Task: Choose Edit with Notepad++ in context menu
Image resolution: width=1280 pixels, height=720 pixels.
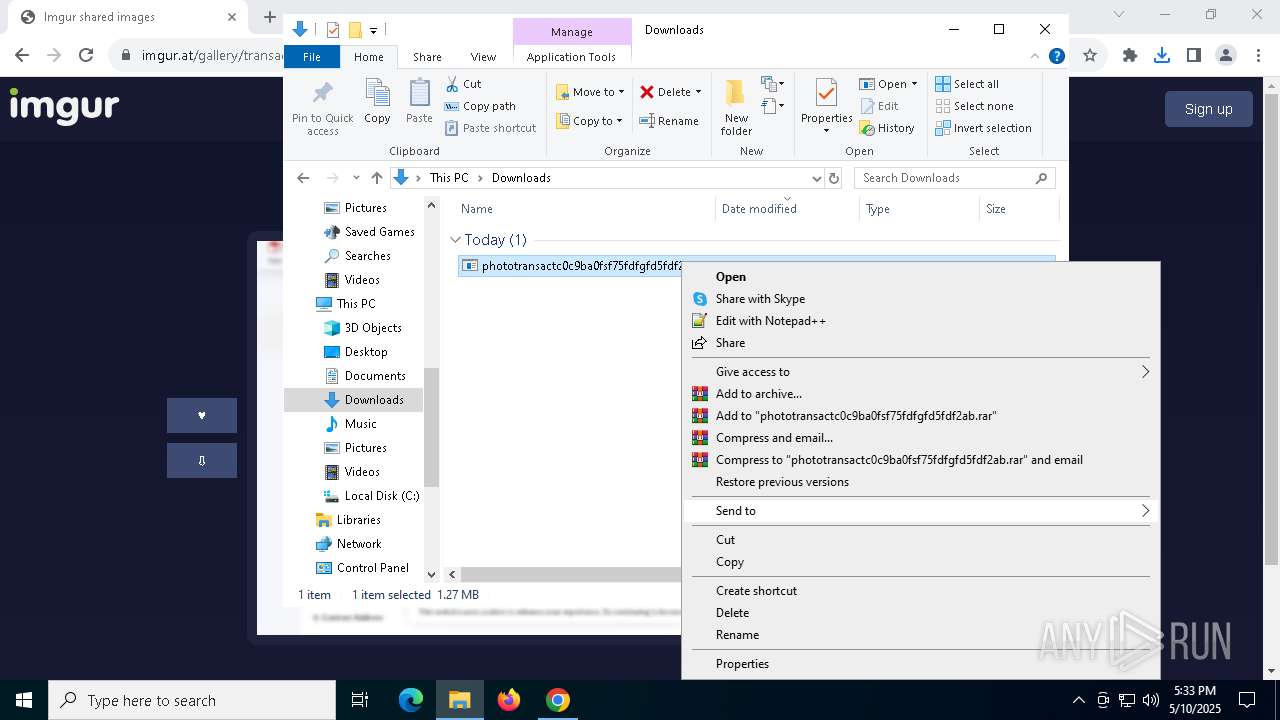Action: click(x=770, y=321)
